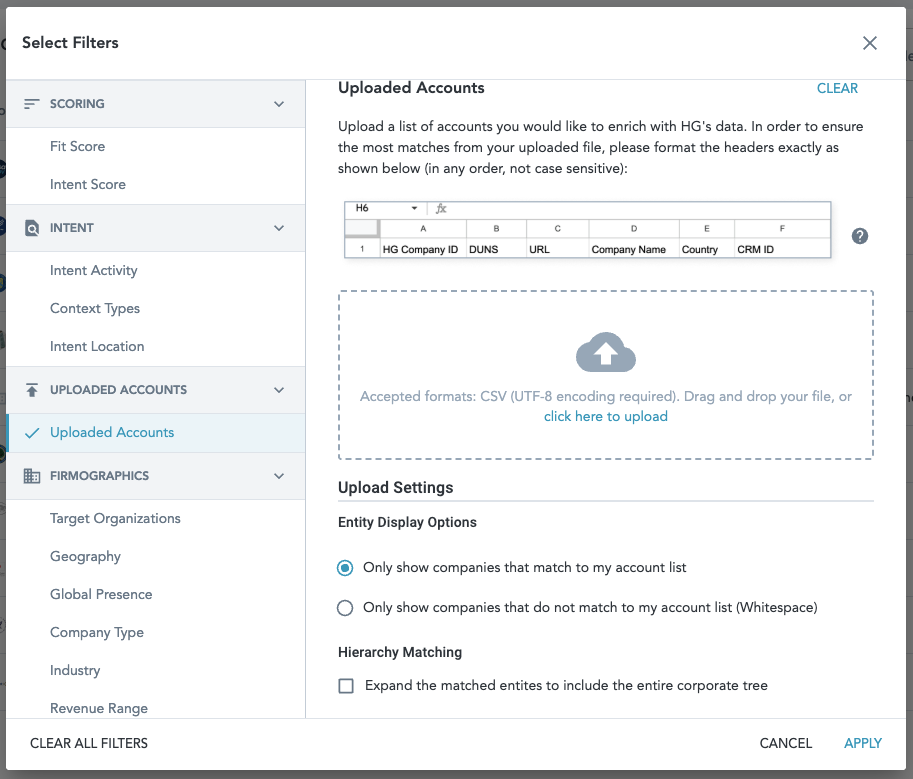Click the 'click here to upload' link
Image resolution: width=913 pixels, height=779 pixels.
[605, 416]
